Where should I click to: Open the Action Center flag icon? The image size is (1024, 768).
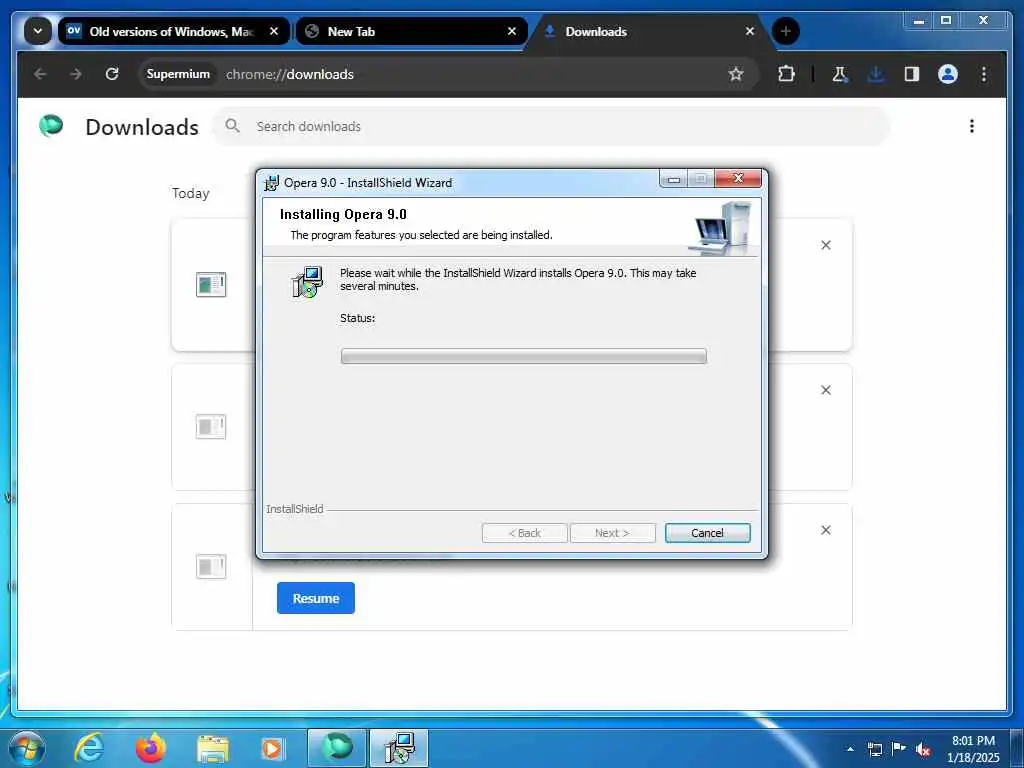(x=899, y=749)
